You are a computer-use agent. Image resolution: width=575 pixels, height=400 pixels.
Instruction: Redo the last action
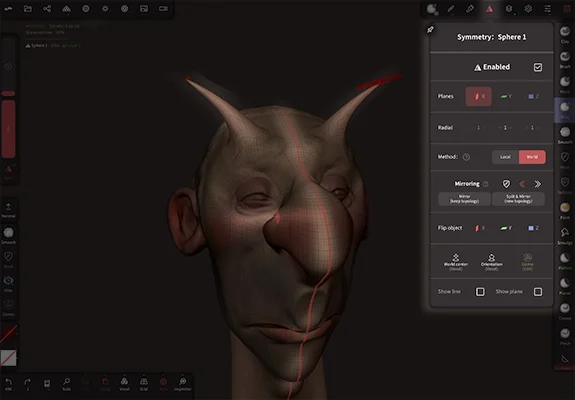[28, 384]
